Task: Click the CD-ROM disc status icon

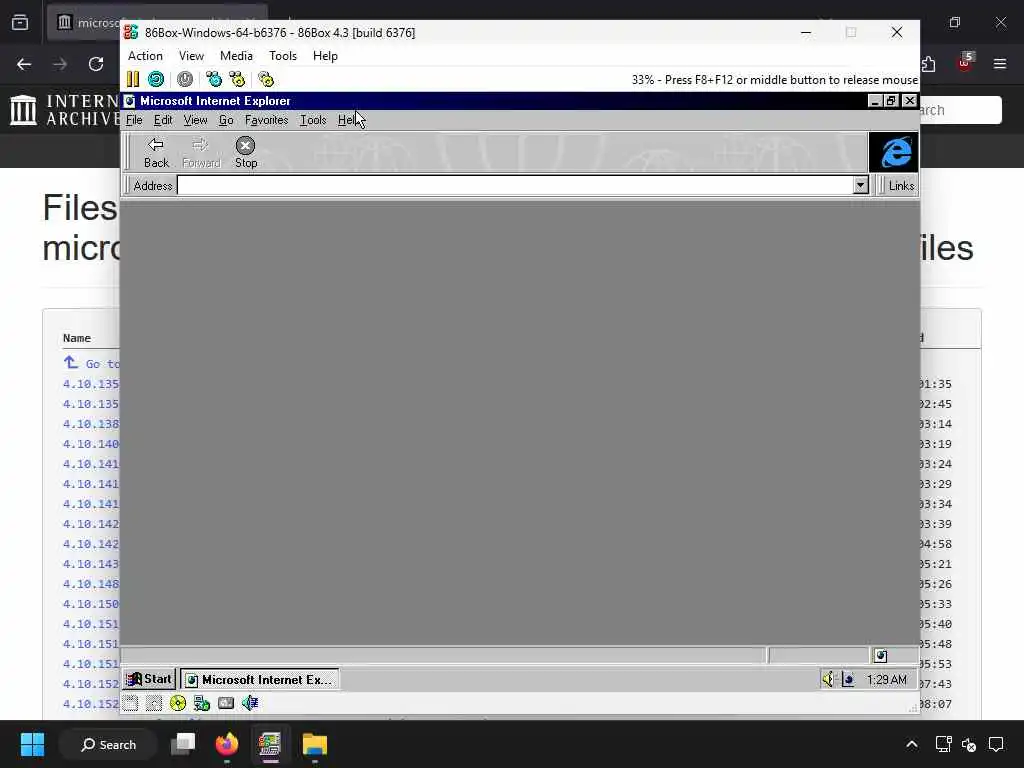Action: (x=178, y=703)
